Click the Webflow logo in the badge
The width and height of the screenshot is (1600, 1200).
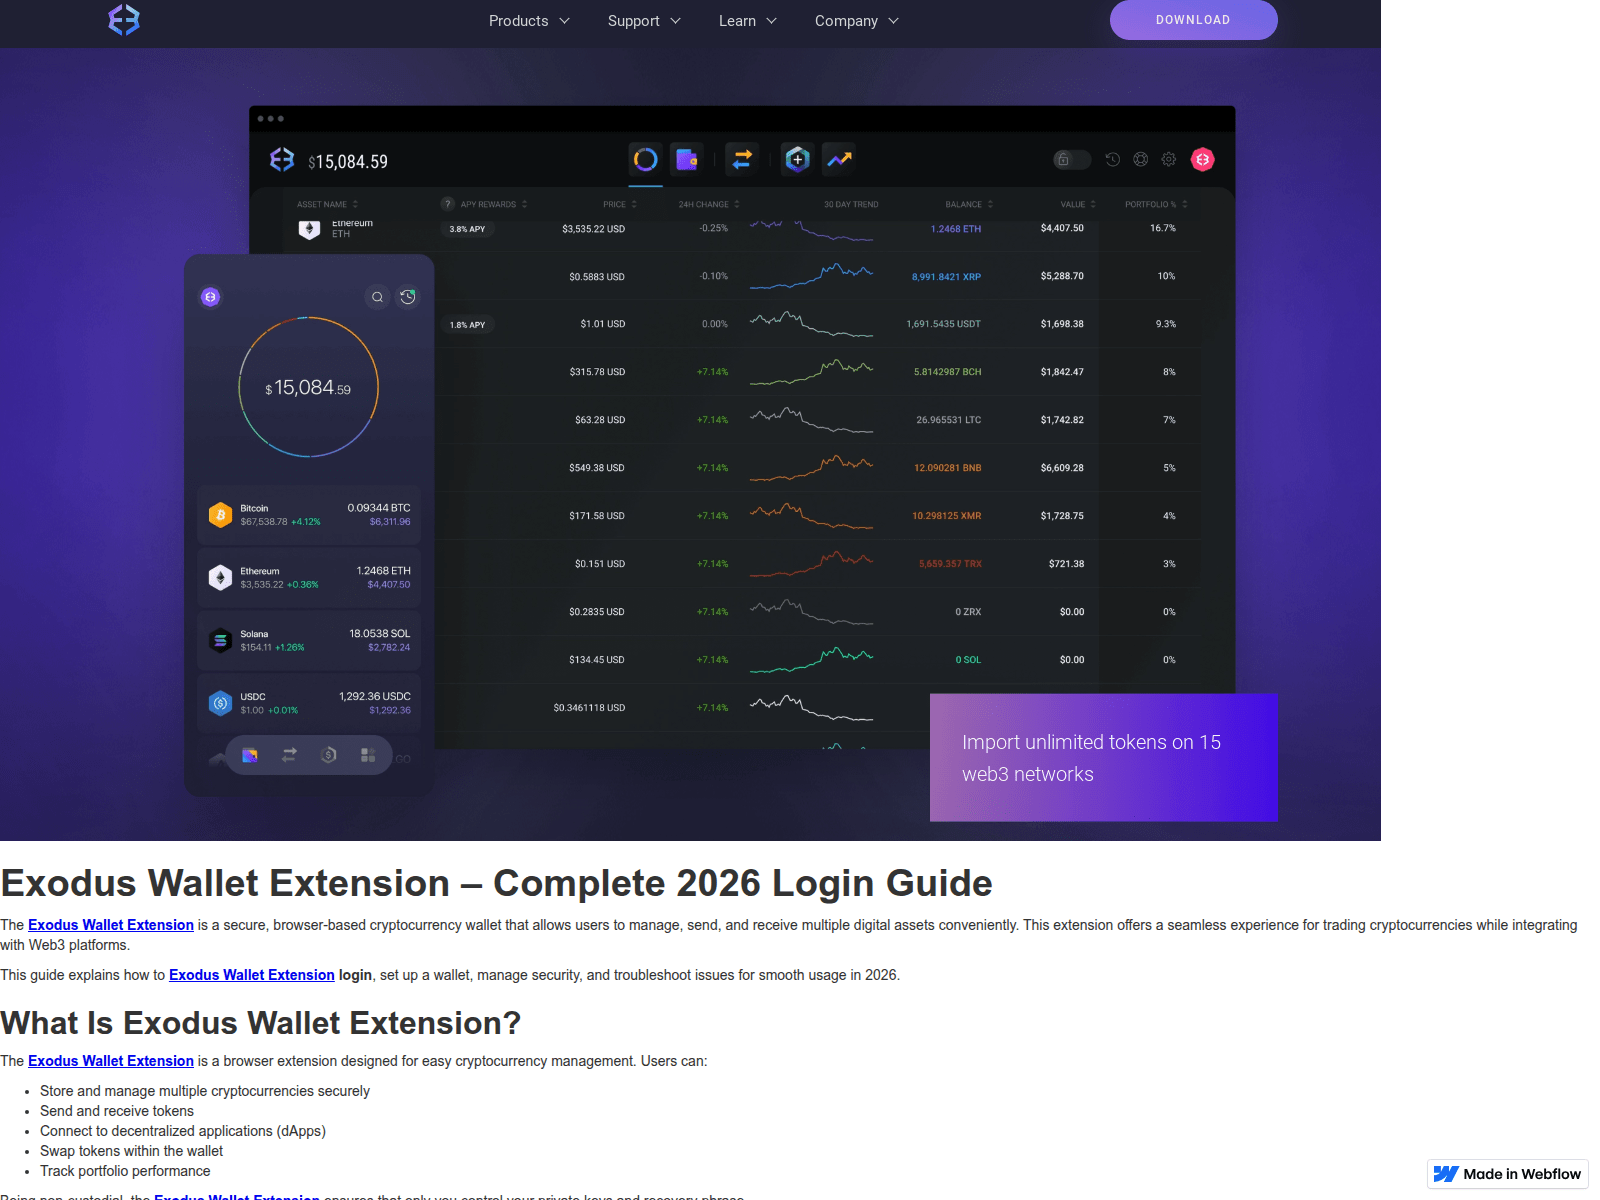click(1446, 1174)
